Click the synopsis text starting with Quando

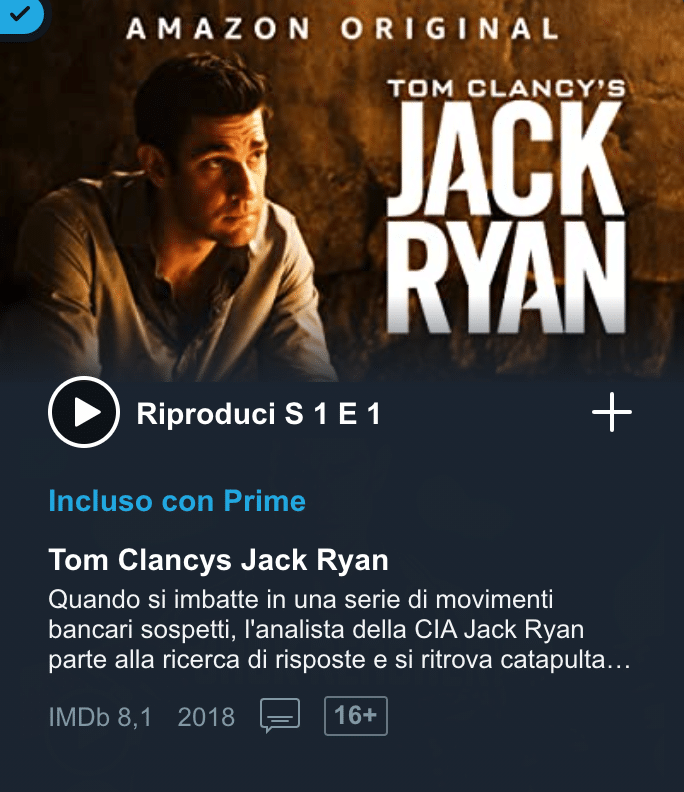click(x=339, y=630)
